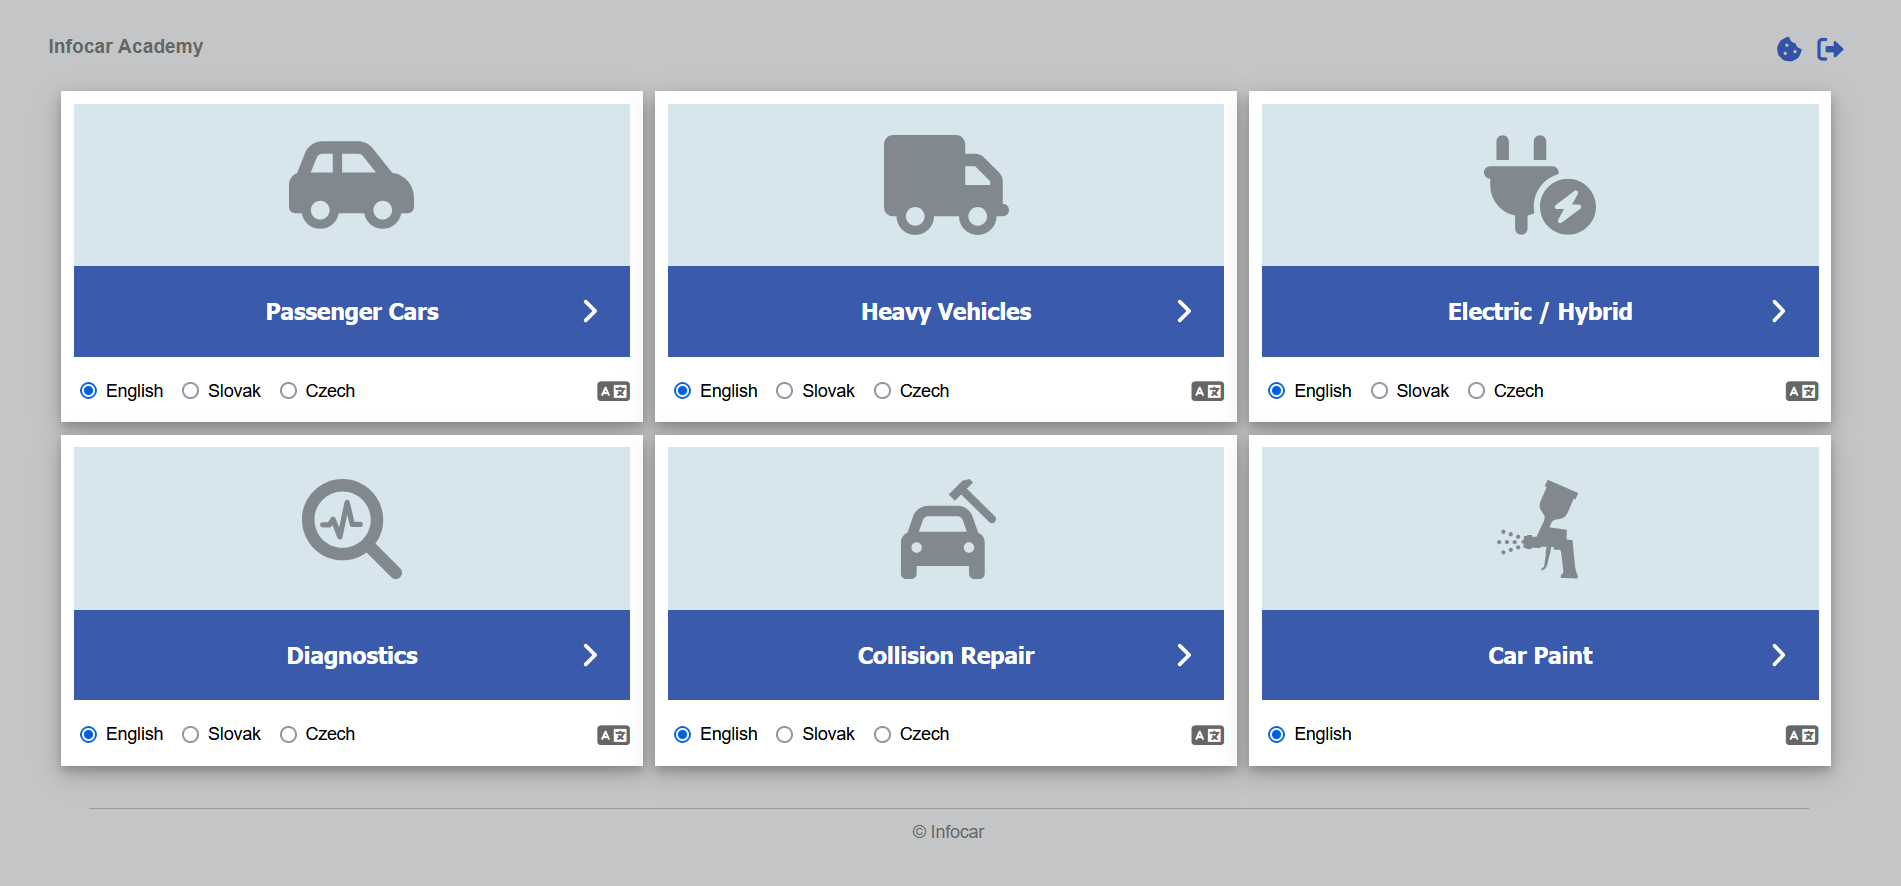This screenshot has width=1901, height=886.
Task: Choose Slovak language for Diagnostics
Action: (191, 735)
